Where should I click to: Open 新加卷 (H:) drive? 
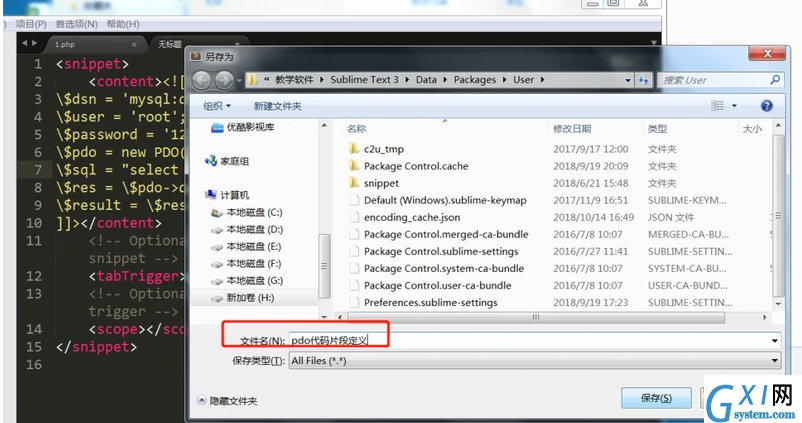click(x=243, y=298)
